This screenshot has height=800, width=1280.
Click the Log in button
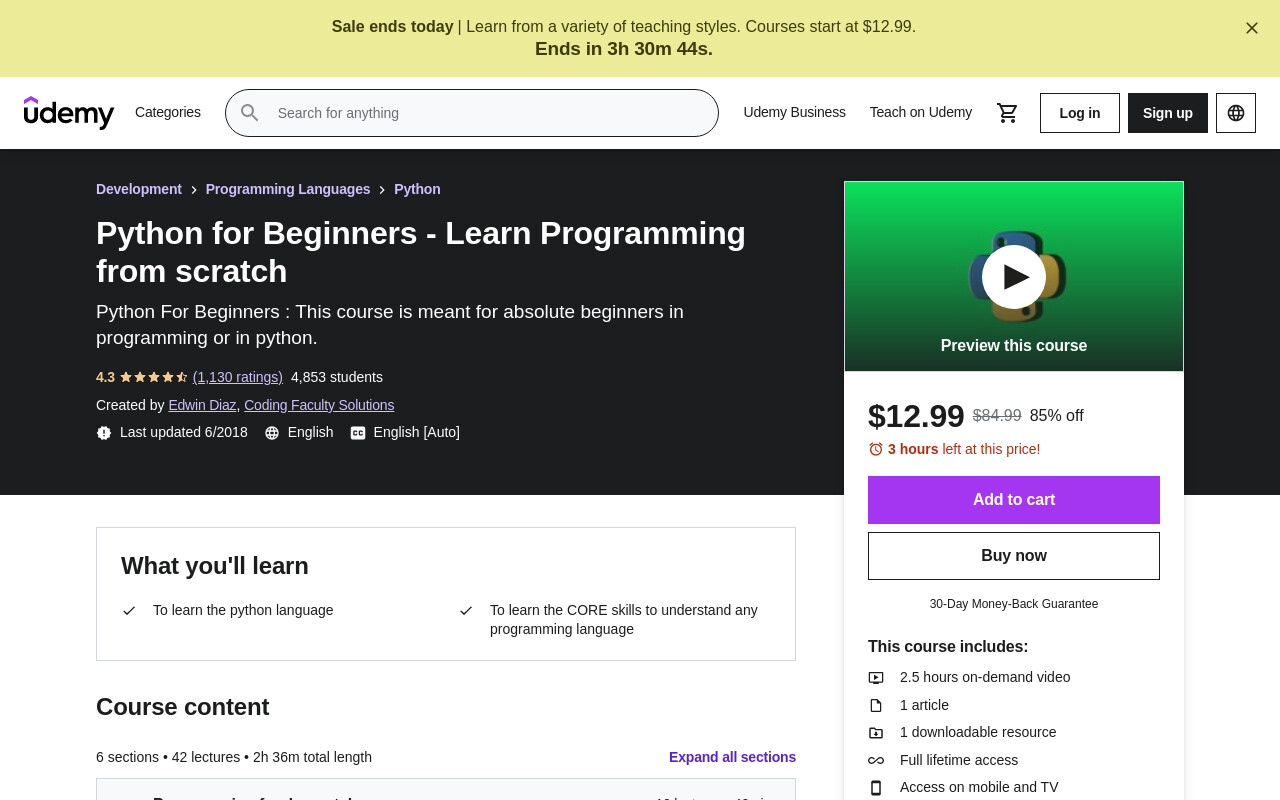[1080, 113]
